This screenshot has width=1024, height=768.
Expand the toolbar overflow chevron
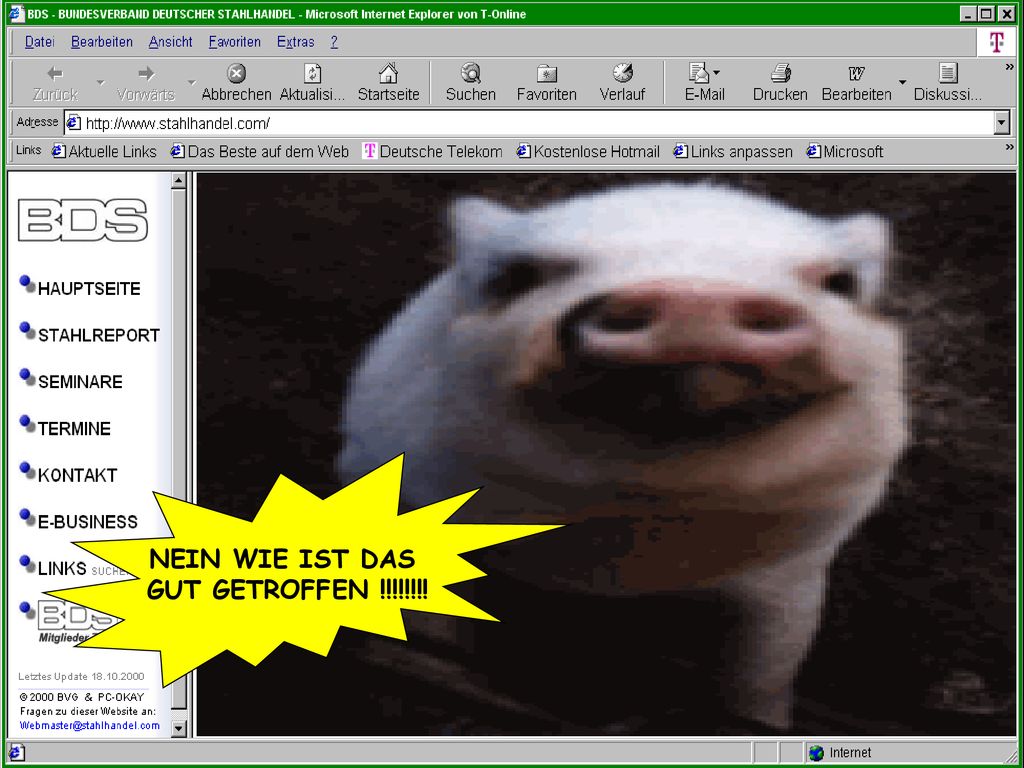pos(1010,67)
